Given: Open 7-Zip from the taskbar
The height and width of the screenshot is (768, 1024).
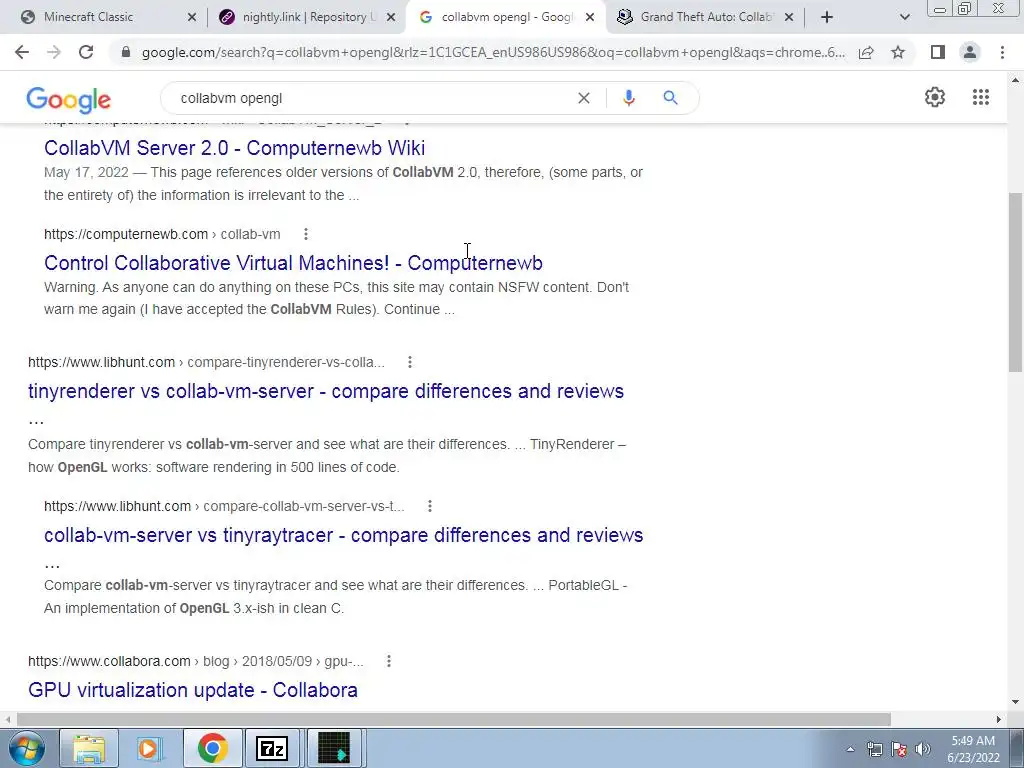Looking at the screenshot, I should [272, 748].
